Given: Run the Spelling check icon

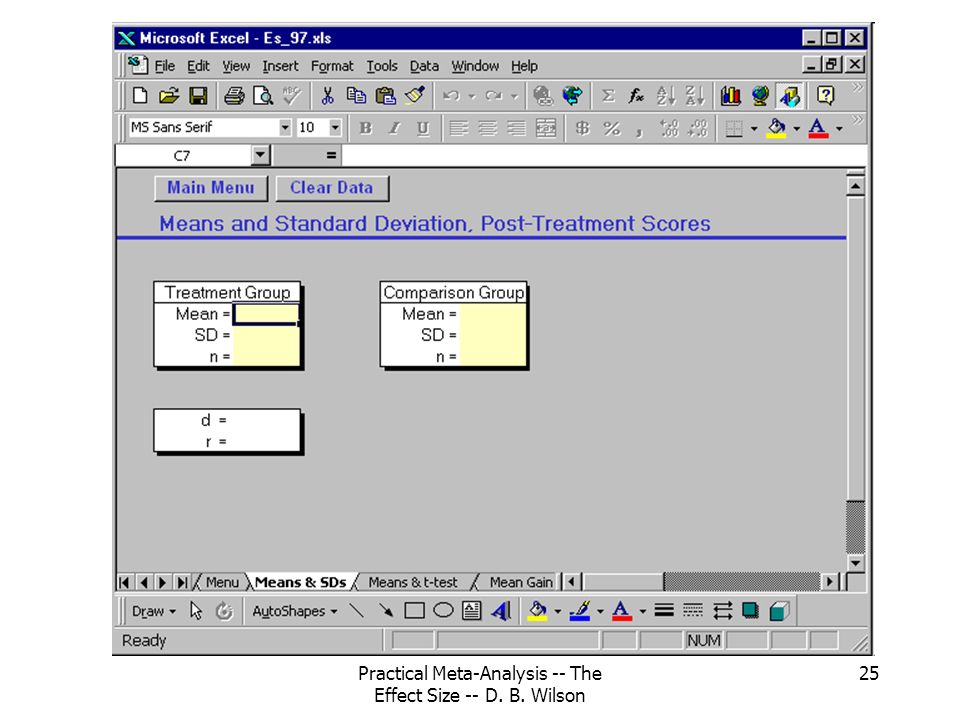Looking at the screenshot, I should point(292,96).
